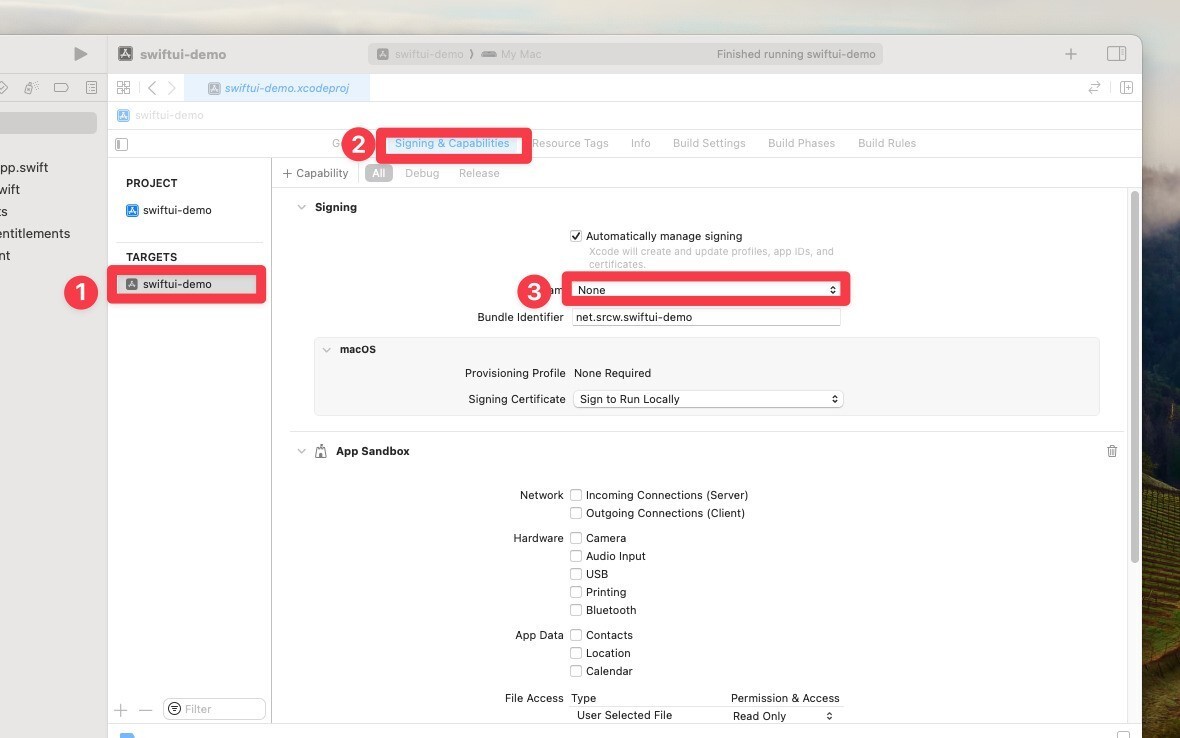The height and width of the screenshot is (738, 1180).
Task: Enable Outgoing Connections (Client)
Action: point(576,513)
